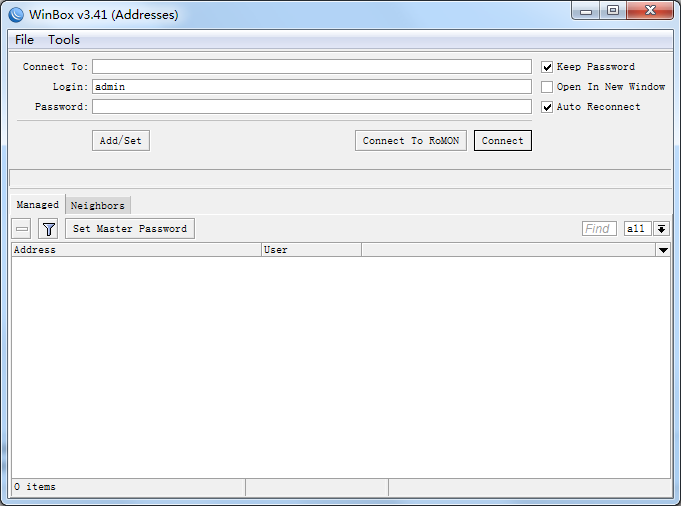The height and width of the screenshot is (506, 681).
Task: Open the Tools menu
Action: [x=64, y=40]
